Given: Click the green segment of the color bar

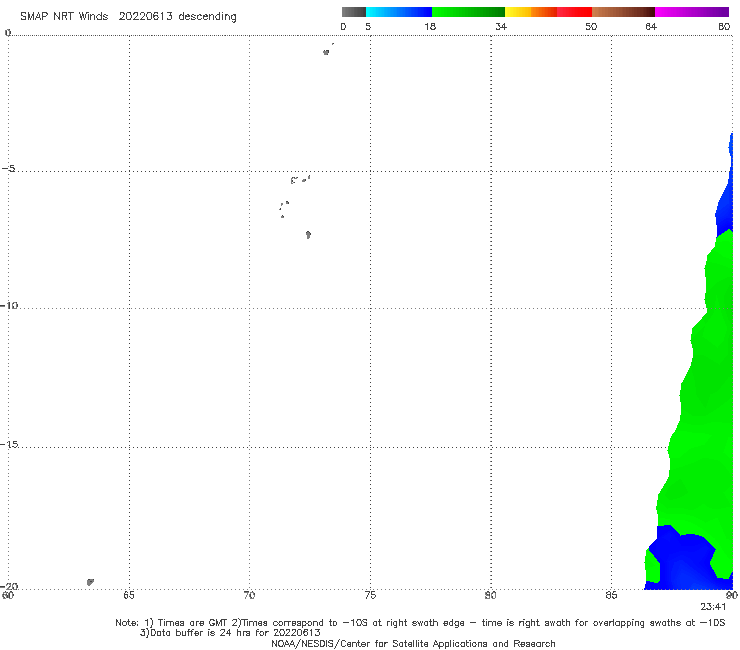Looking at the screenshot, I should [x=468, y=12].
